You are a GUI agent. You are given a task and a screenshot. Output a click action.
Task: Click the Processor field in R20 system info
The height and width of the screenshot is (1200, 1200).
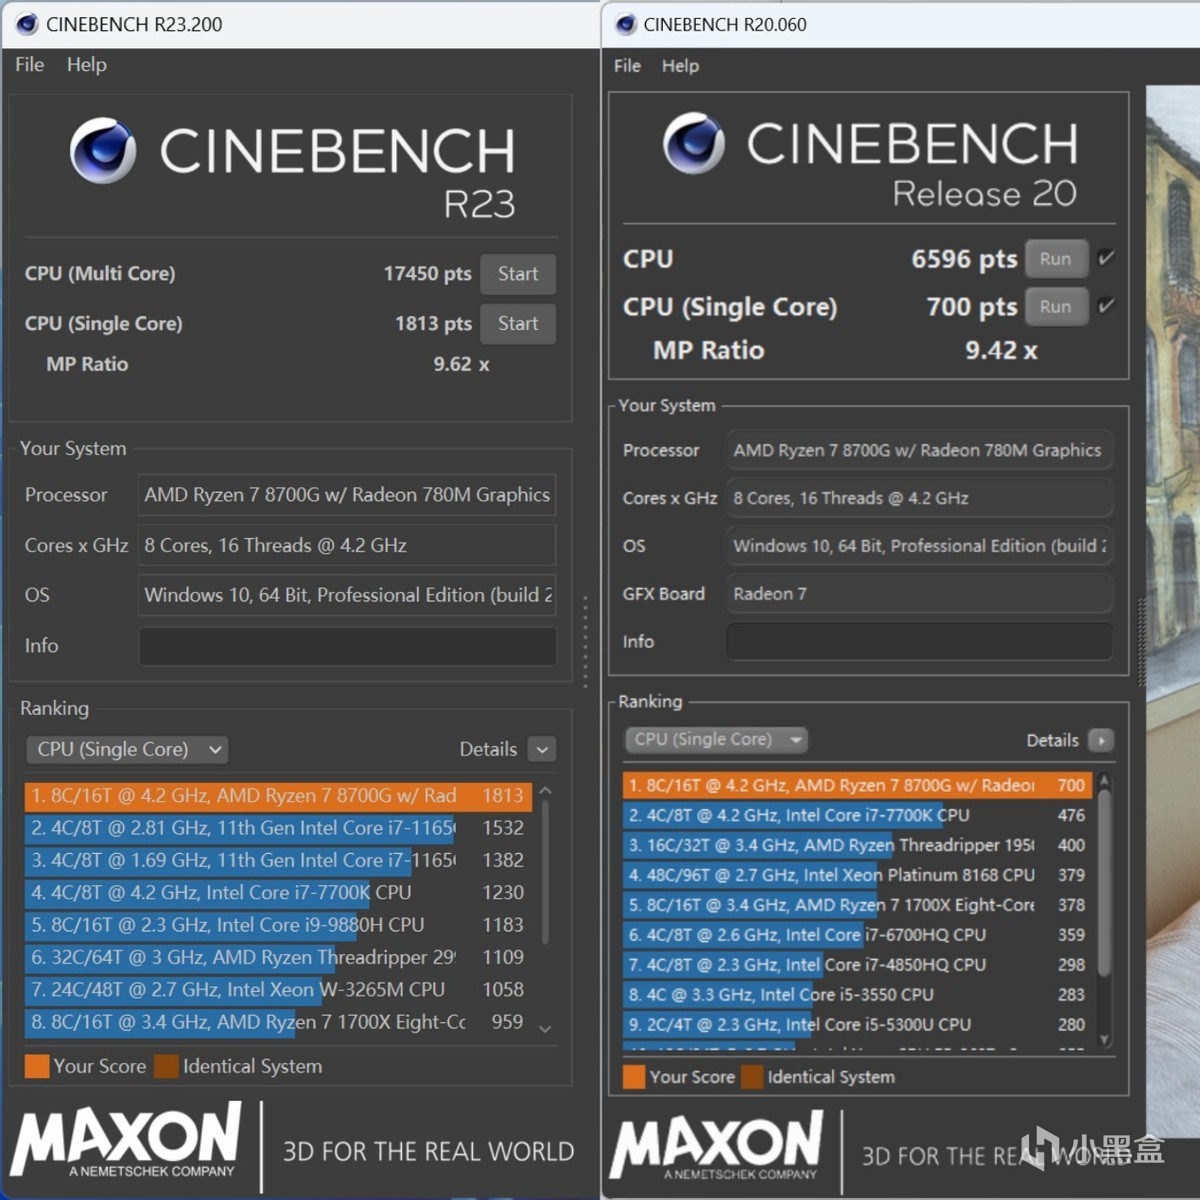pyautogui.click(x=919, y=450)
